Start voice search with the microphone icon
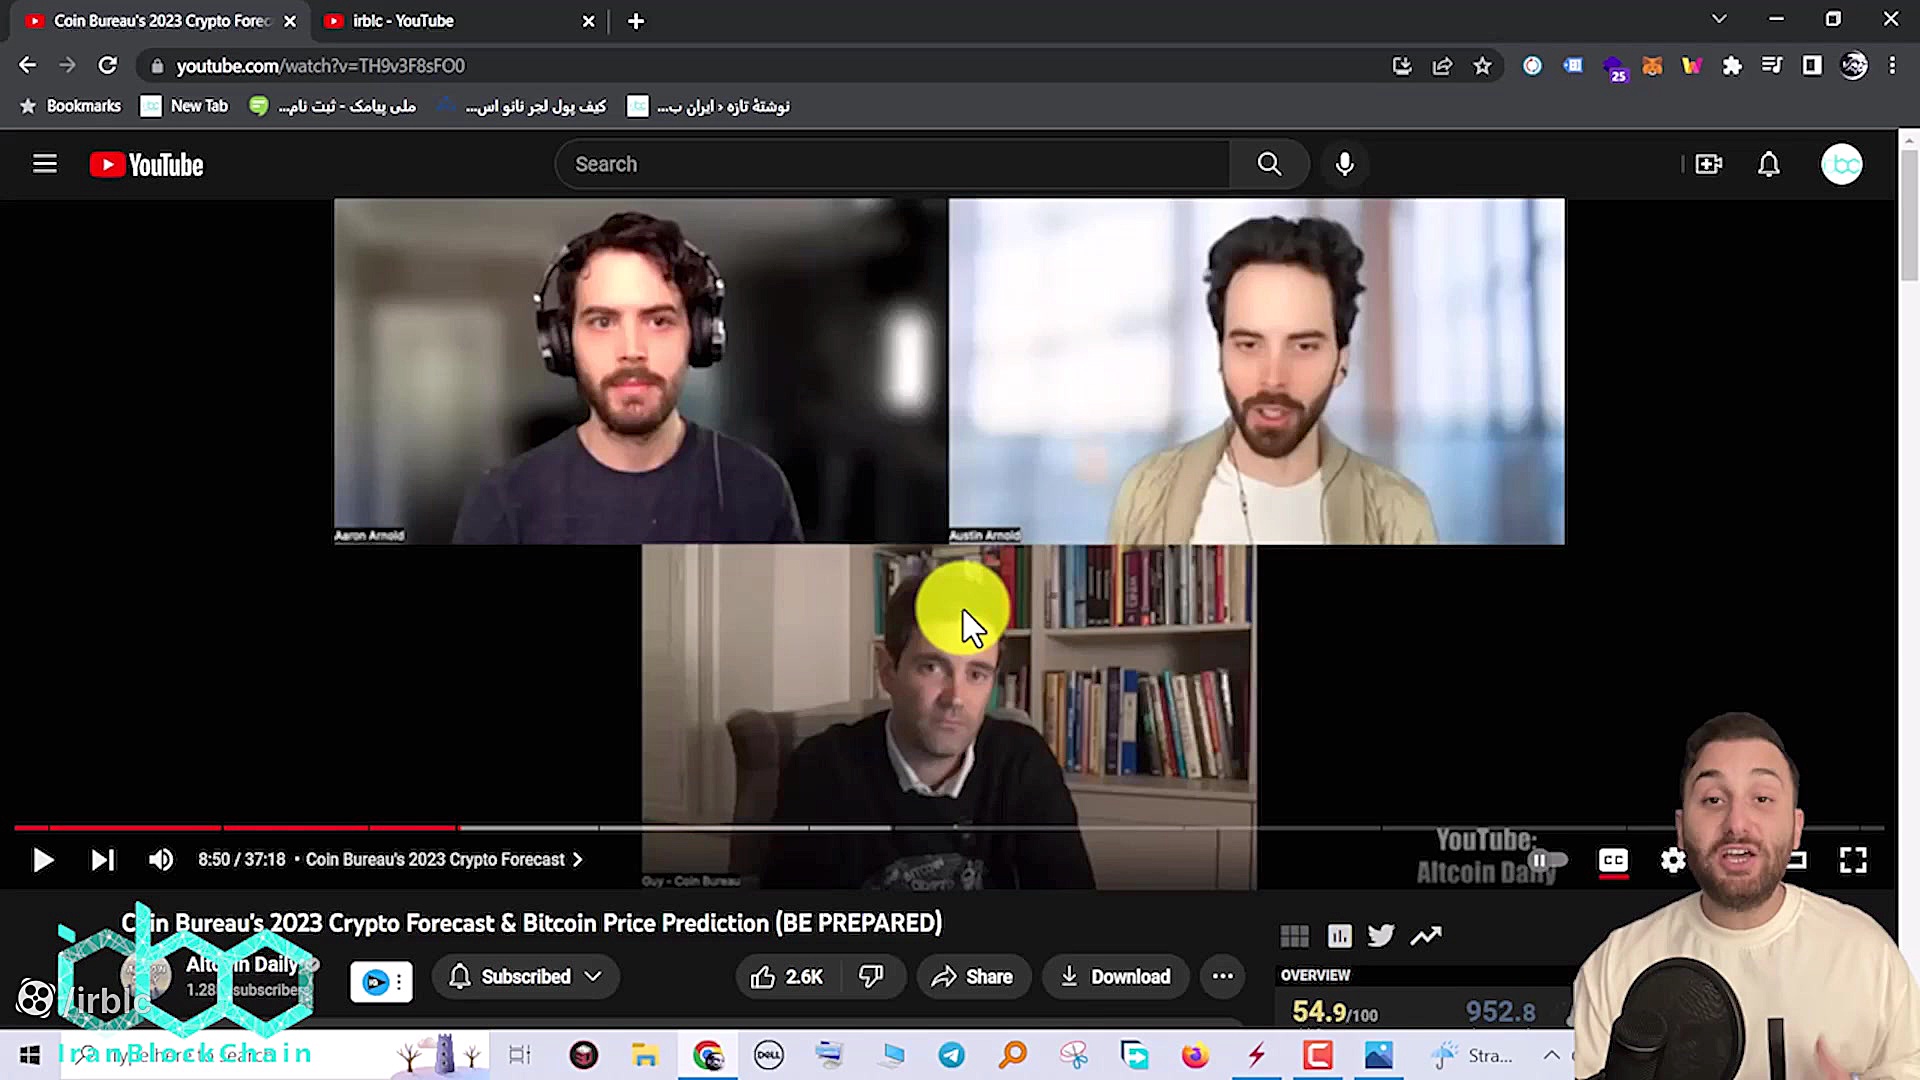Image resolution: width=1920 pixels, height=1080 pixels. [1344, 164]
